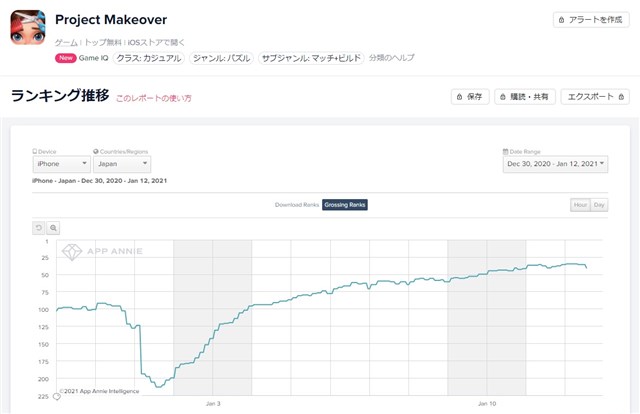Image resolution: width=640 pixels, height=414 pixels.
Task: Click the globe icon beside Countries/Regions
Action: [96, 151]
